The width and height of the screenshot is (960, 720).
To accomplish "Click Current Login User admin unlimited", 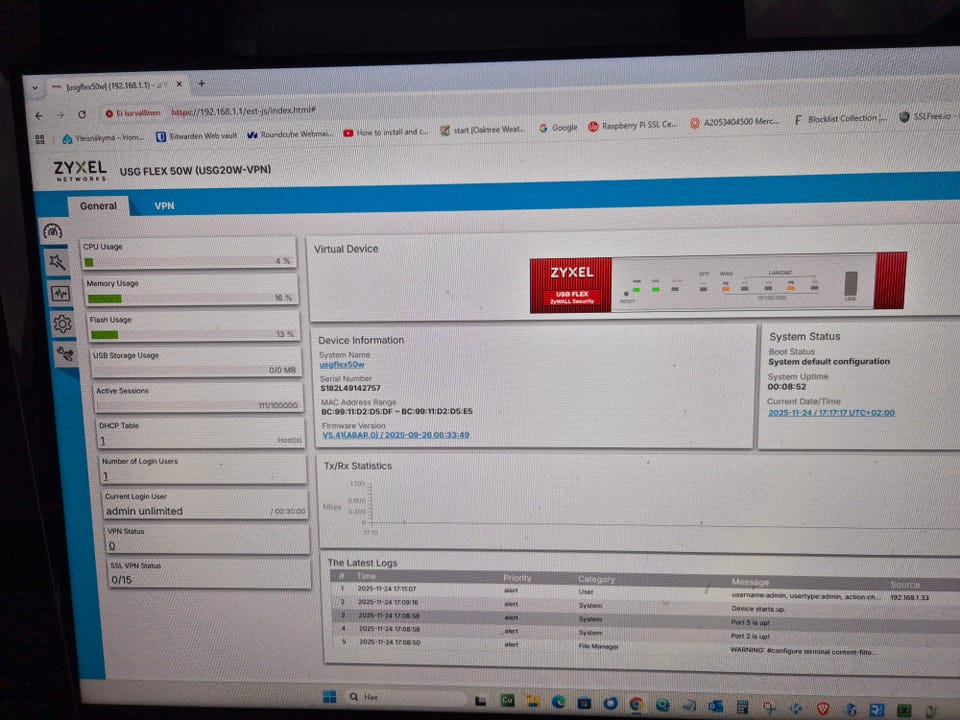I will pos(144,511).
